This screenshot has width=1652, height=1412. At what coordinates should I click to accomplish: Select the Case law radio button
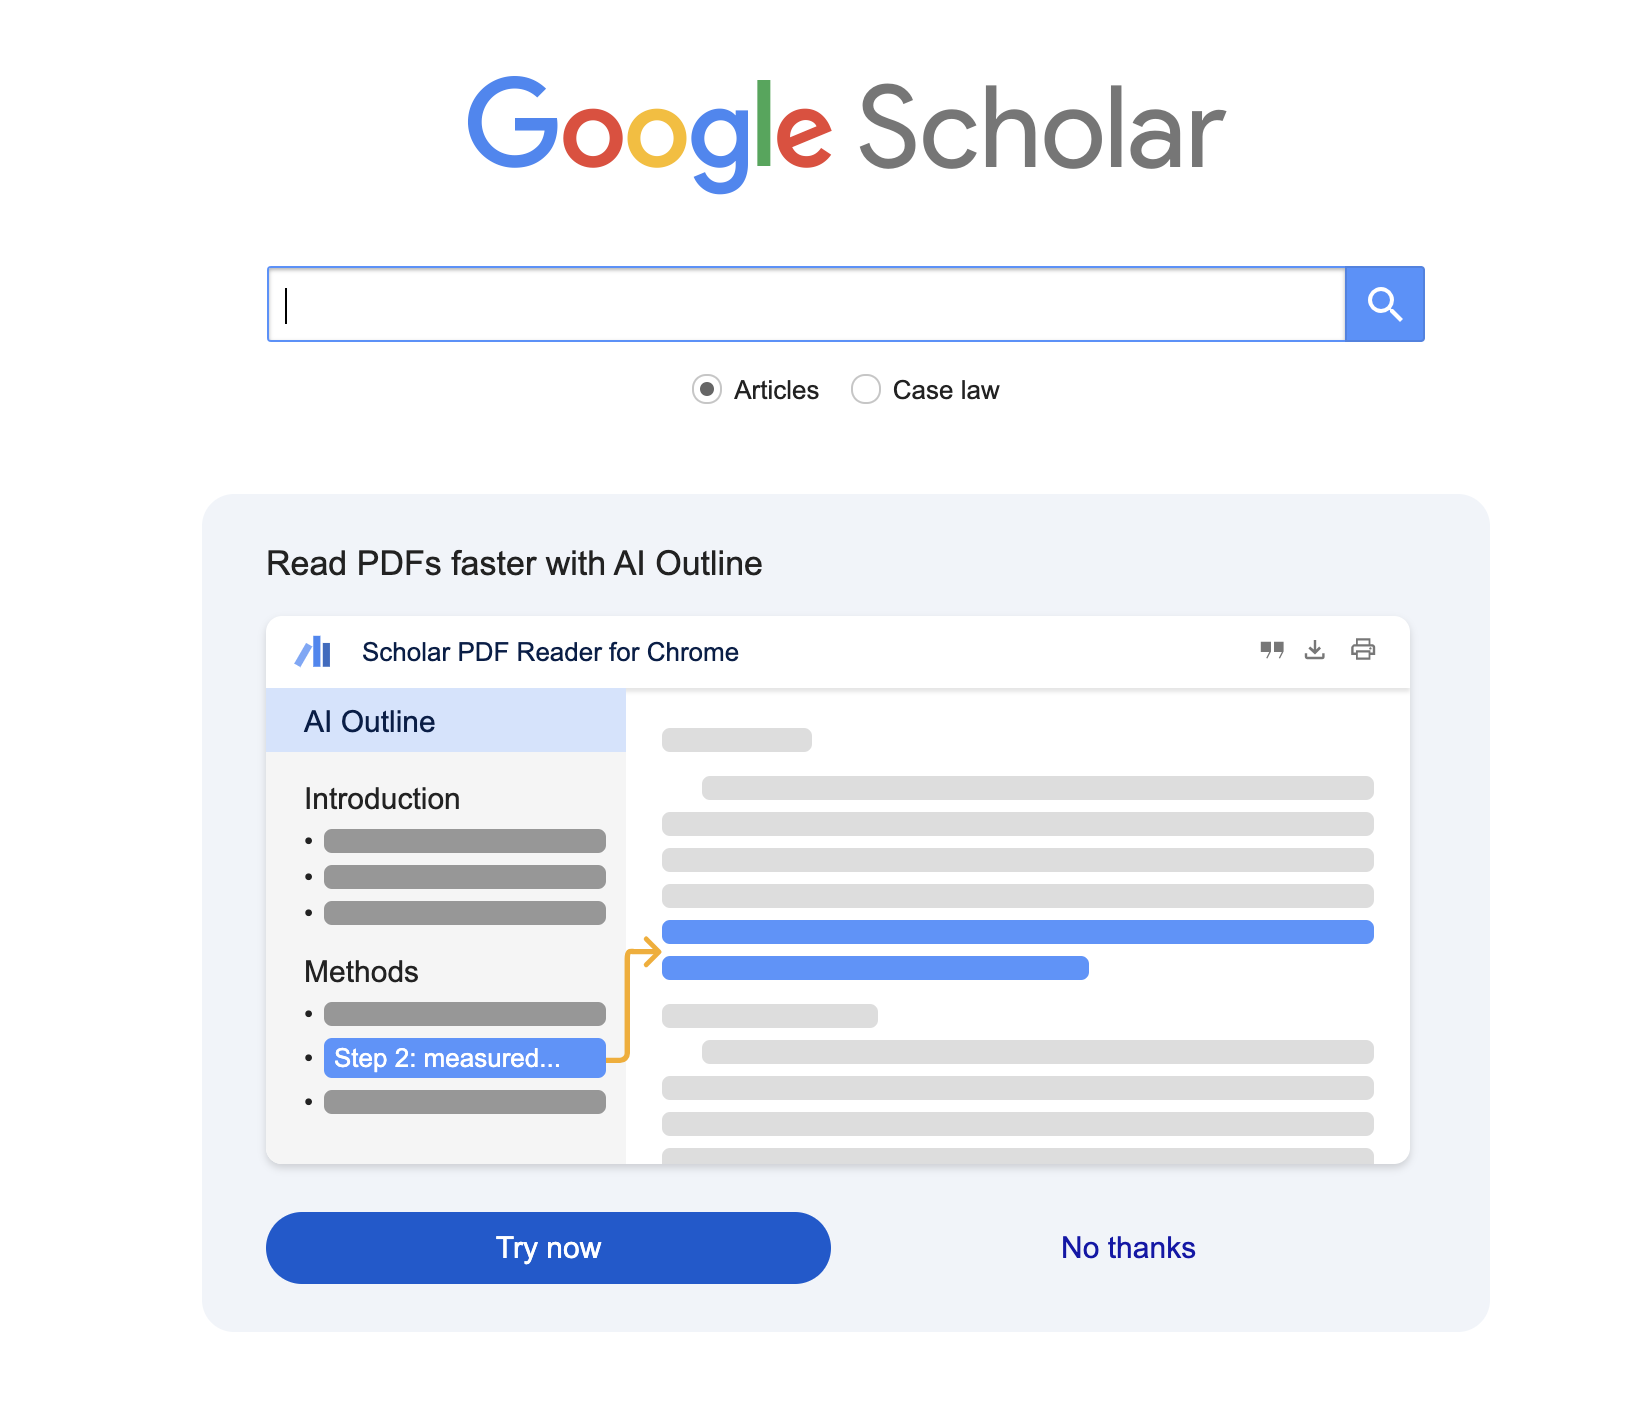click(866, 389)
